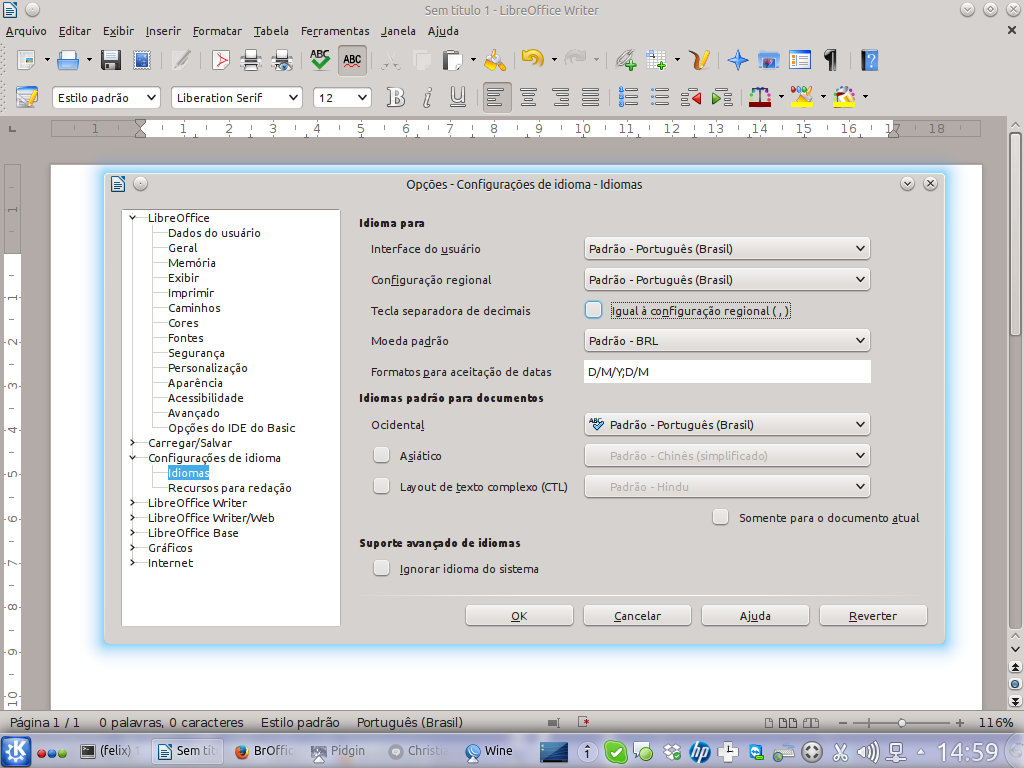Open the Ocidental document language dropdown
The image size is (1024, 768).
(727, 424)
